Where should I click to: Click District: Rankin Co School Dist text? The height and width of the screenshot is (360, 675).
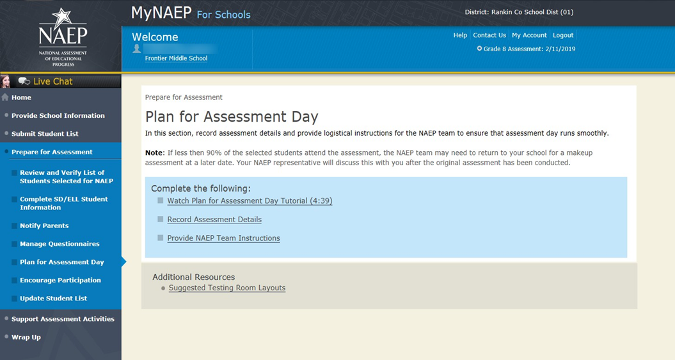[519, 12]
